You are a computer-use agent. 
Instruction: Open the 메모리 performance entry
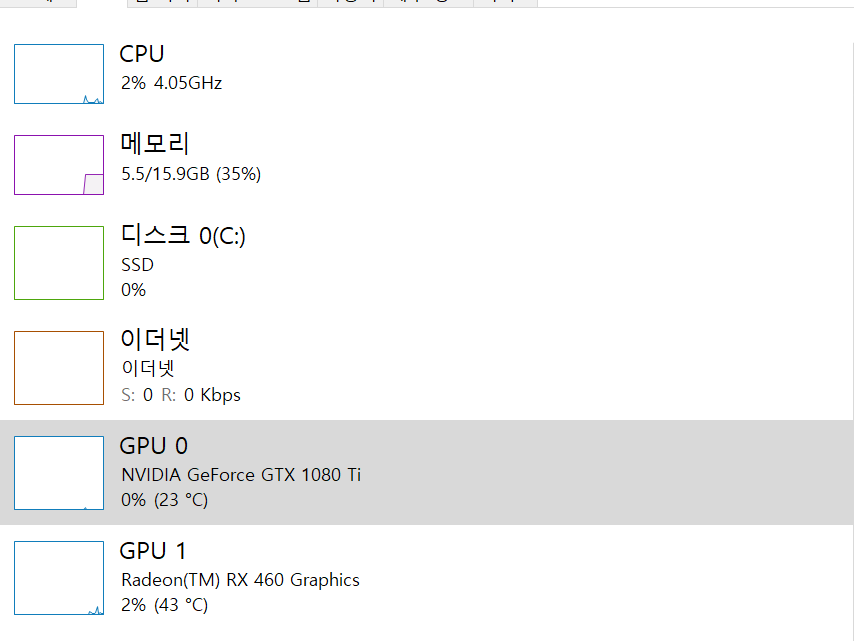coord(155,144)
